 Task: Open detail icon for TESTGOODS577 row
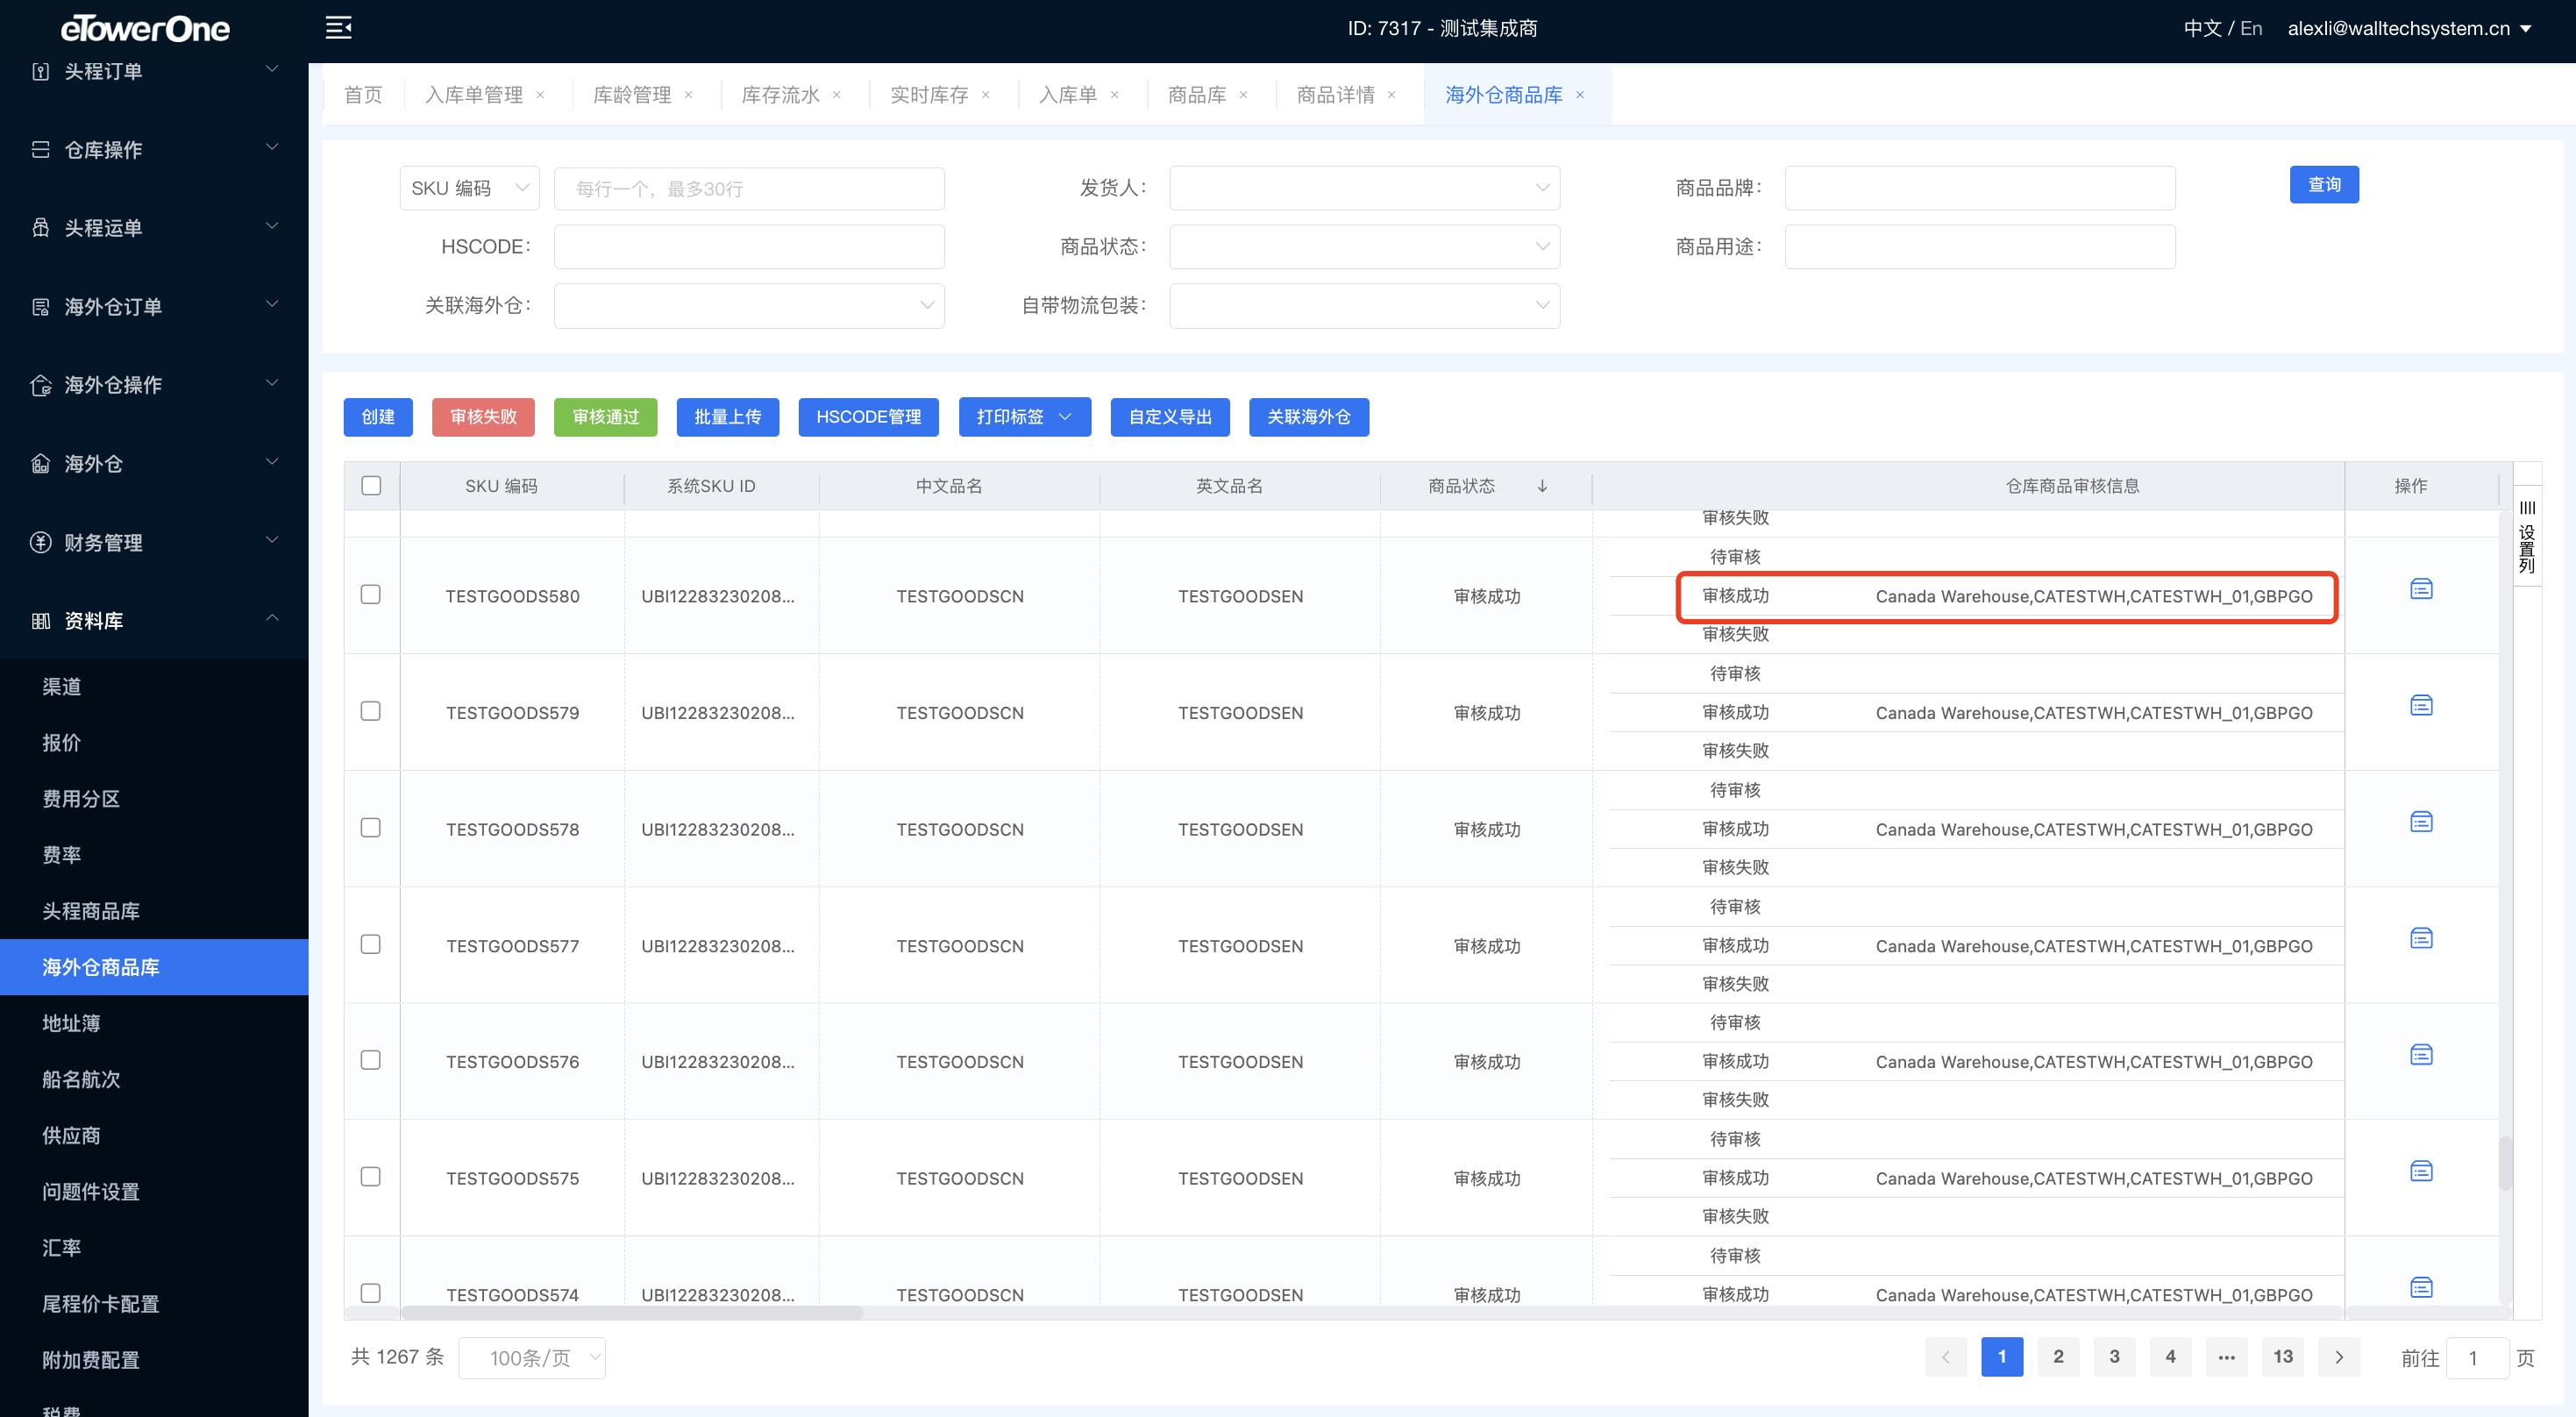click(x=2420, y=938)
